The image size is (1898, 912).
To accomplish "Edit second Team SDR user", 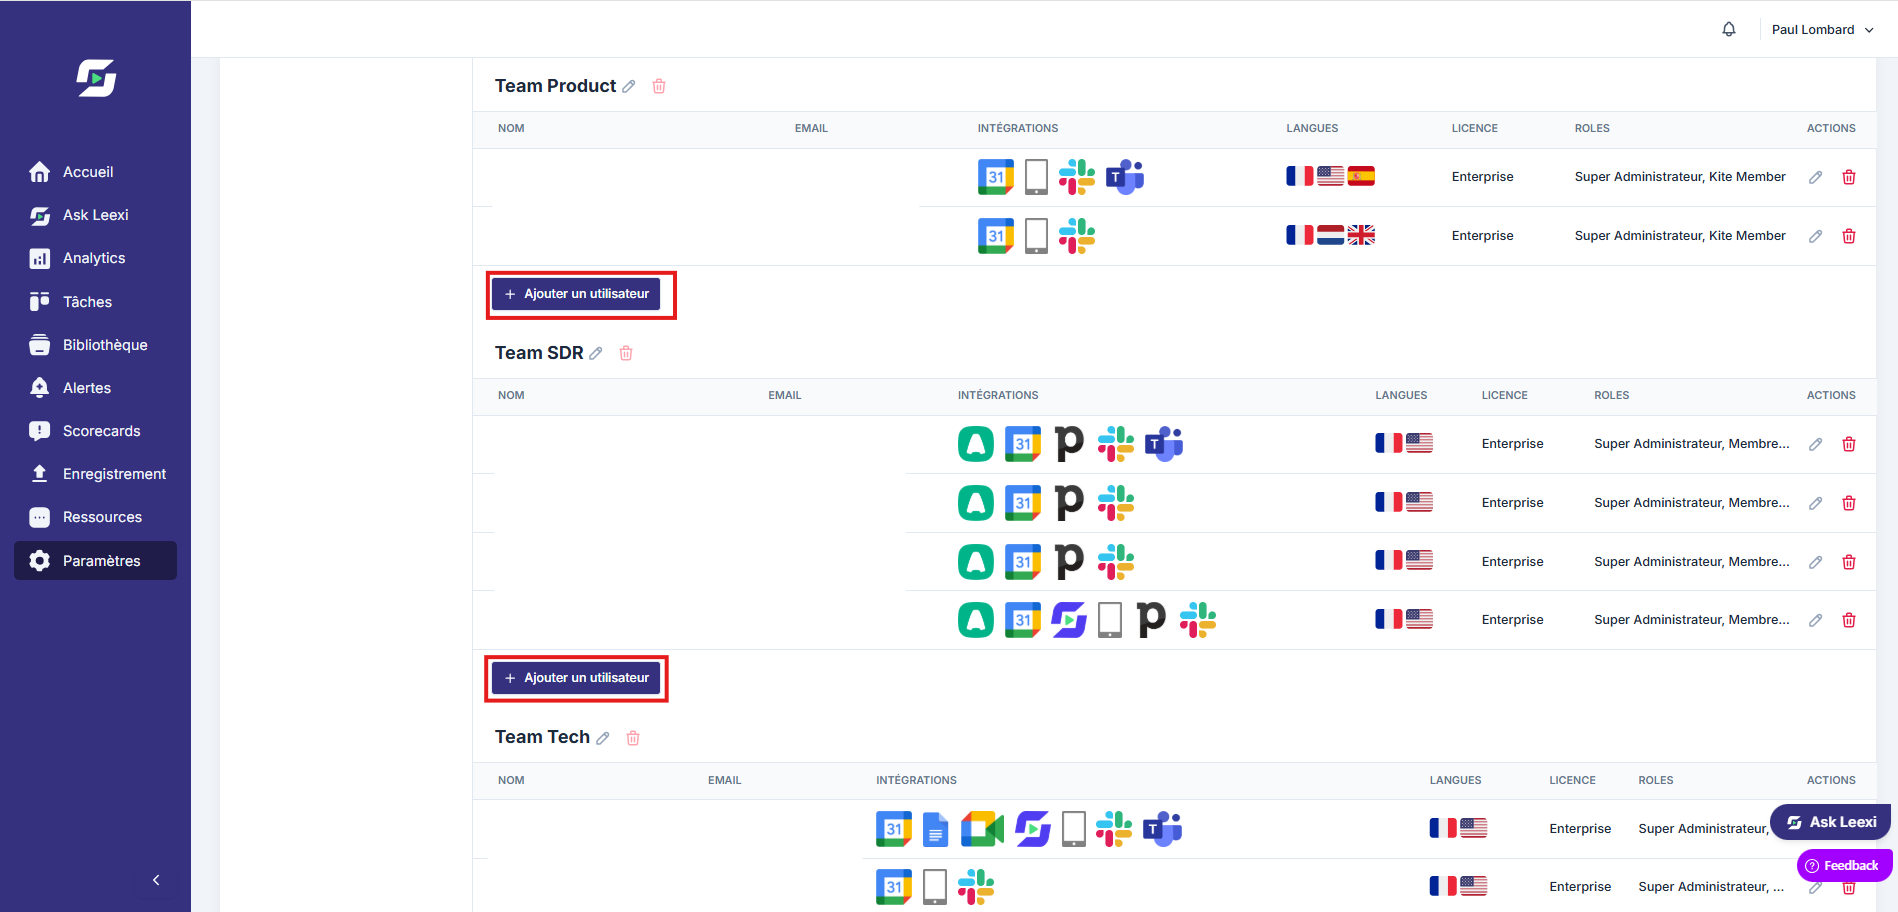I will (x=1816, y=503).
